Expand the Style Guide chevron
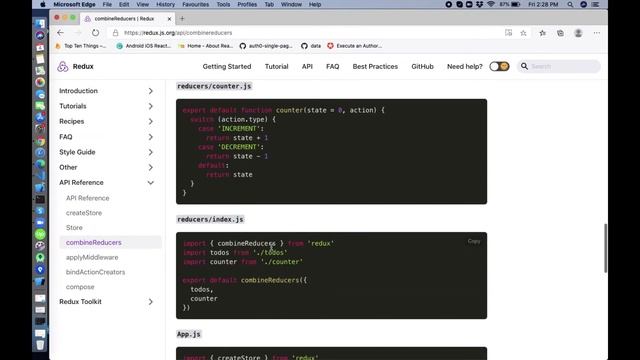Image resolution: width=640 pixels, height=360 pixels. (151, 152)
